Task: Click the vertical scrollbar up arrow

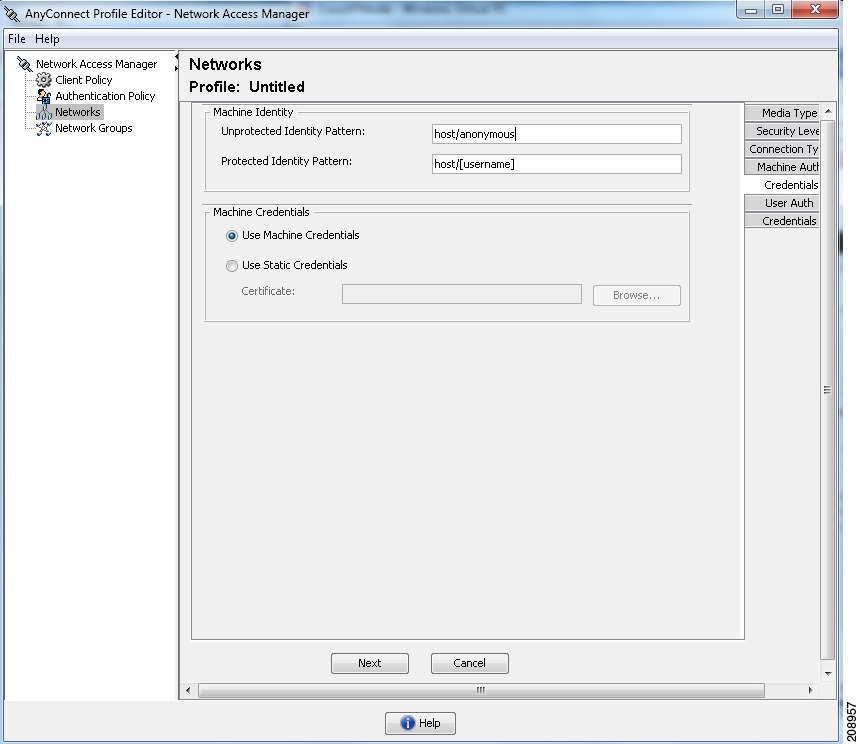Action: click(828, 111)
